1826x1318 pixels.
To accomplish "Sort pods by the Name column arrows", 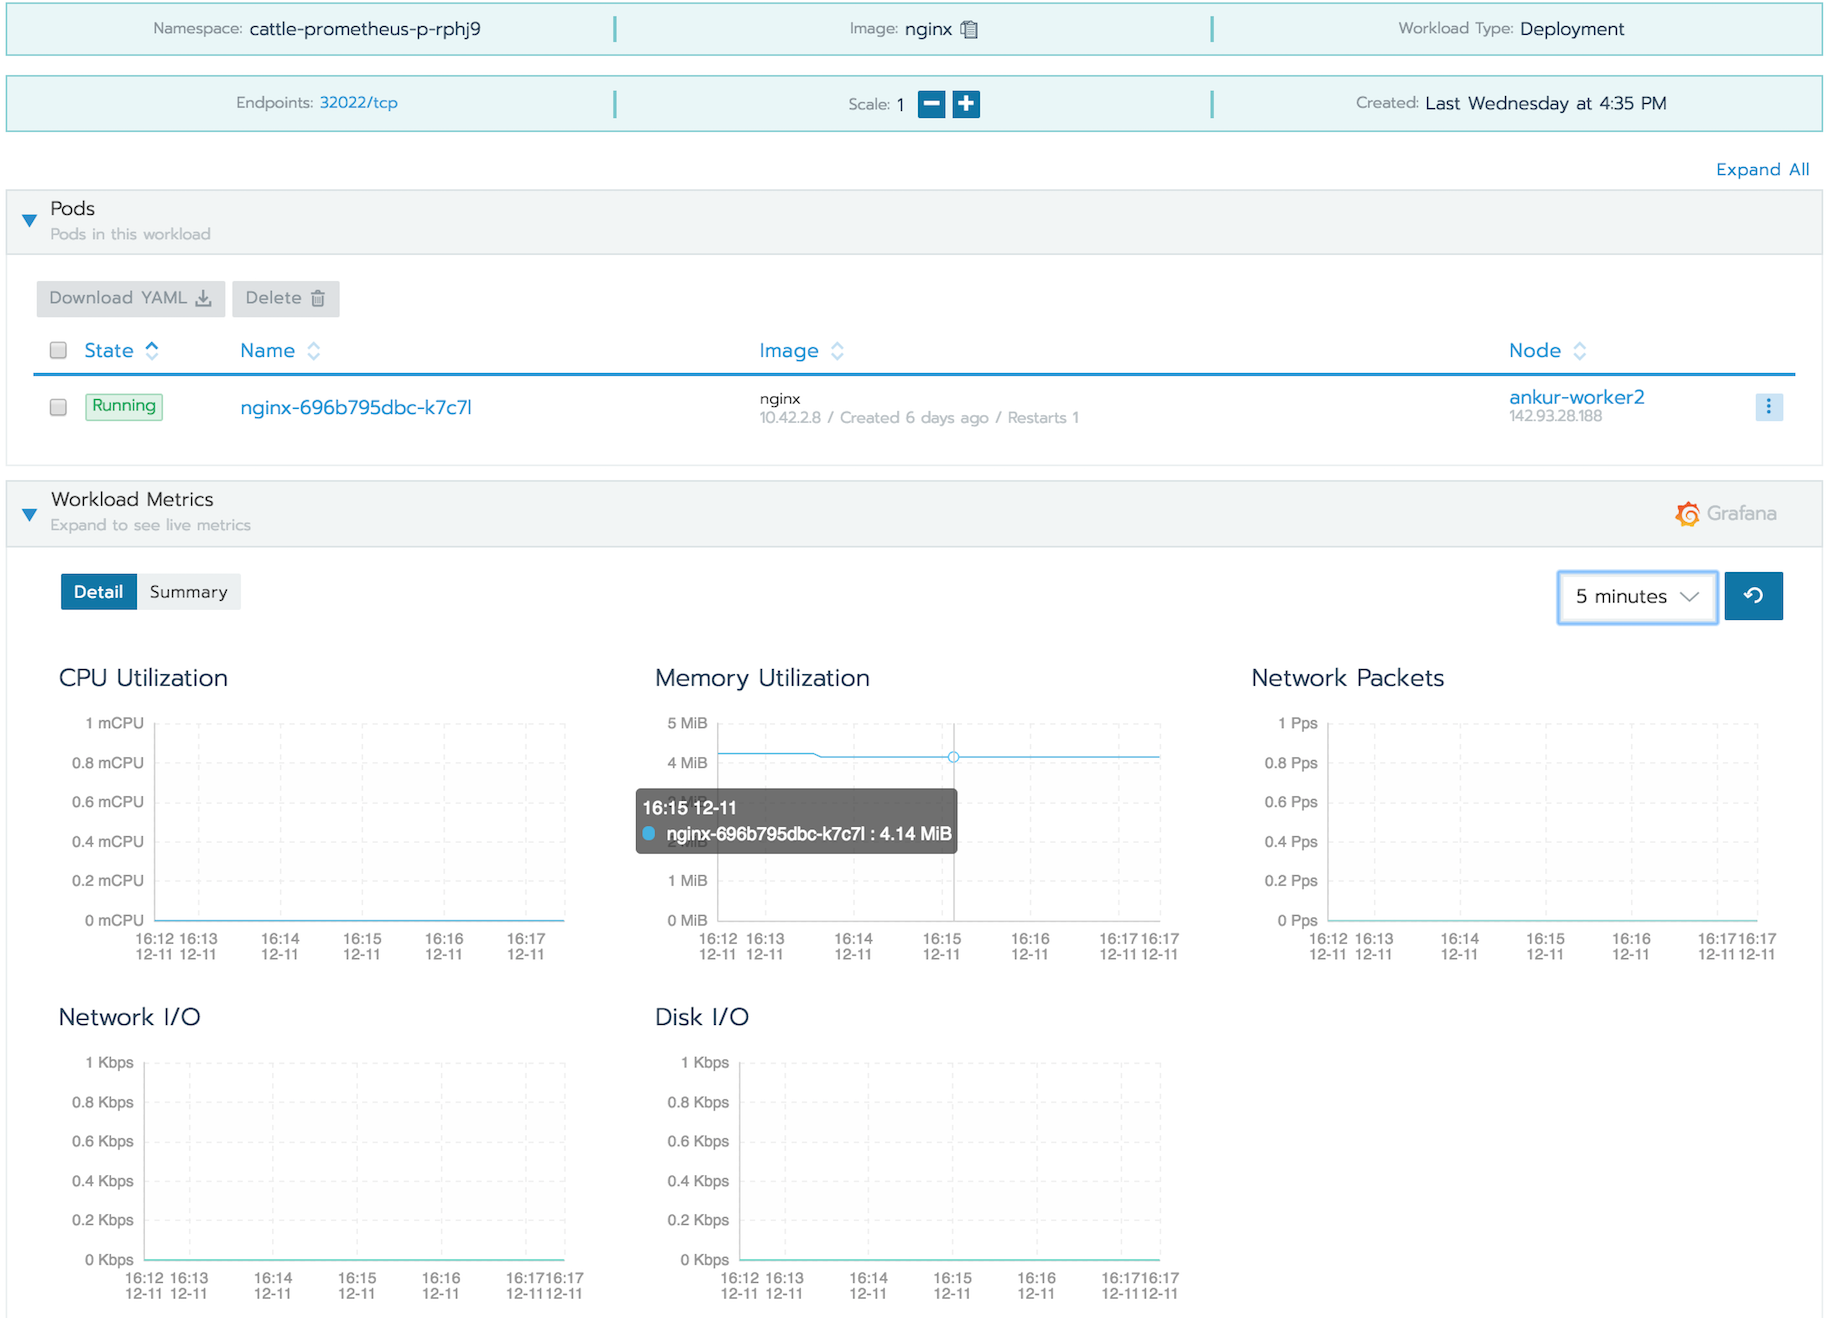I will (313, 351).
